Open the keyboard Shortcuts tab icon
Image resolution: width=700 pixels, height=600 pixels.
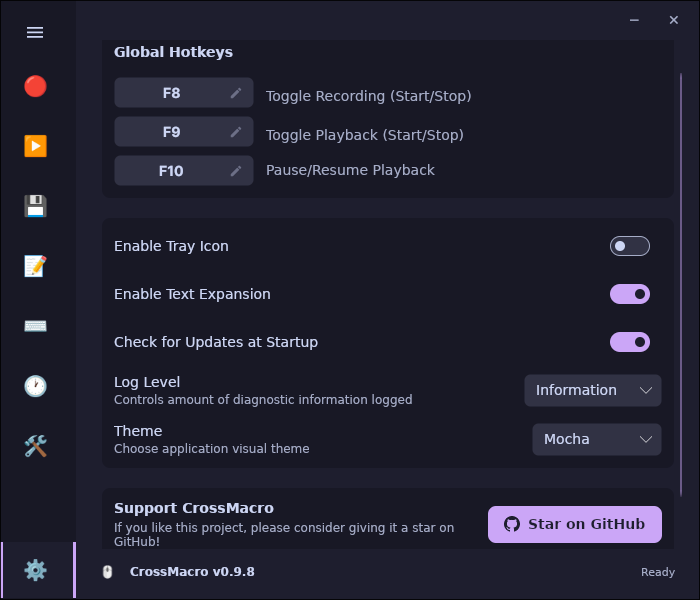click(35, 326)
